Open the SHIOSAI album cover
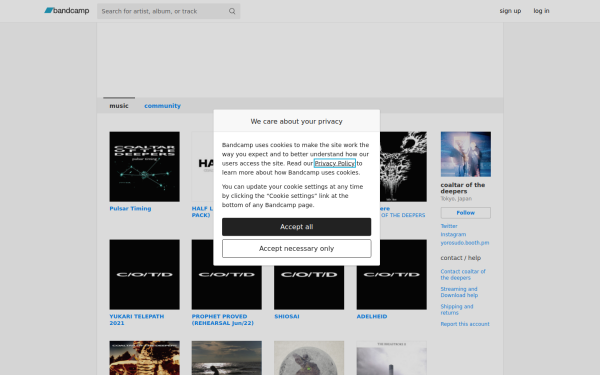This screenshot has height=375, width=600. point(309,288)
